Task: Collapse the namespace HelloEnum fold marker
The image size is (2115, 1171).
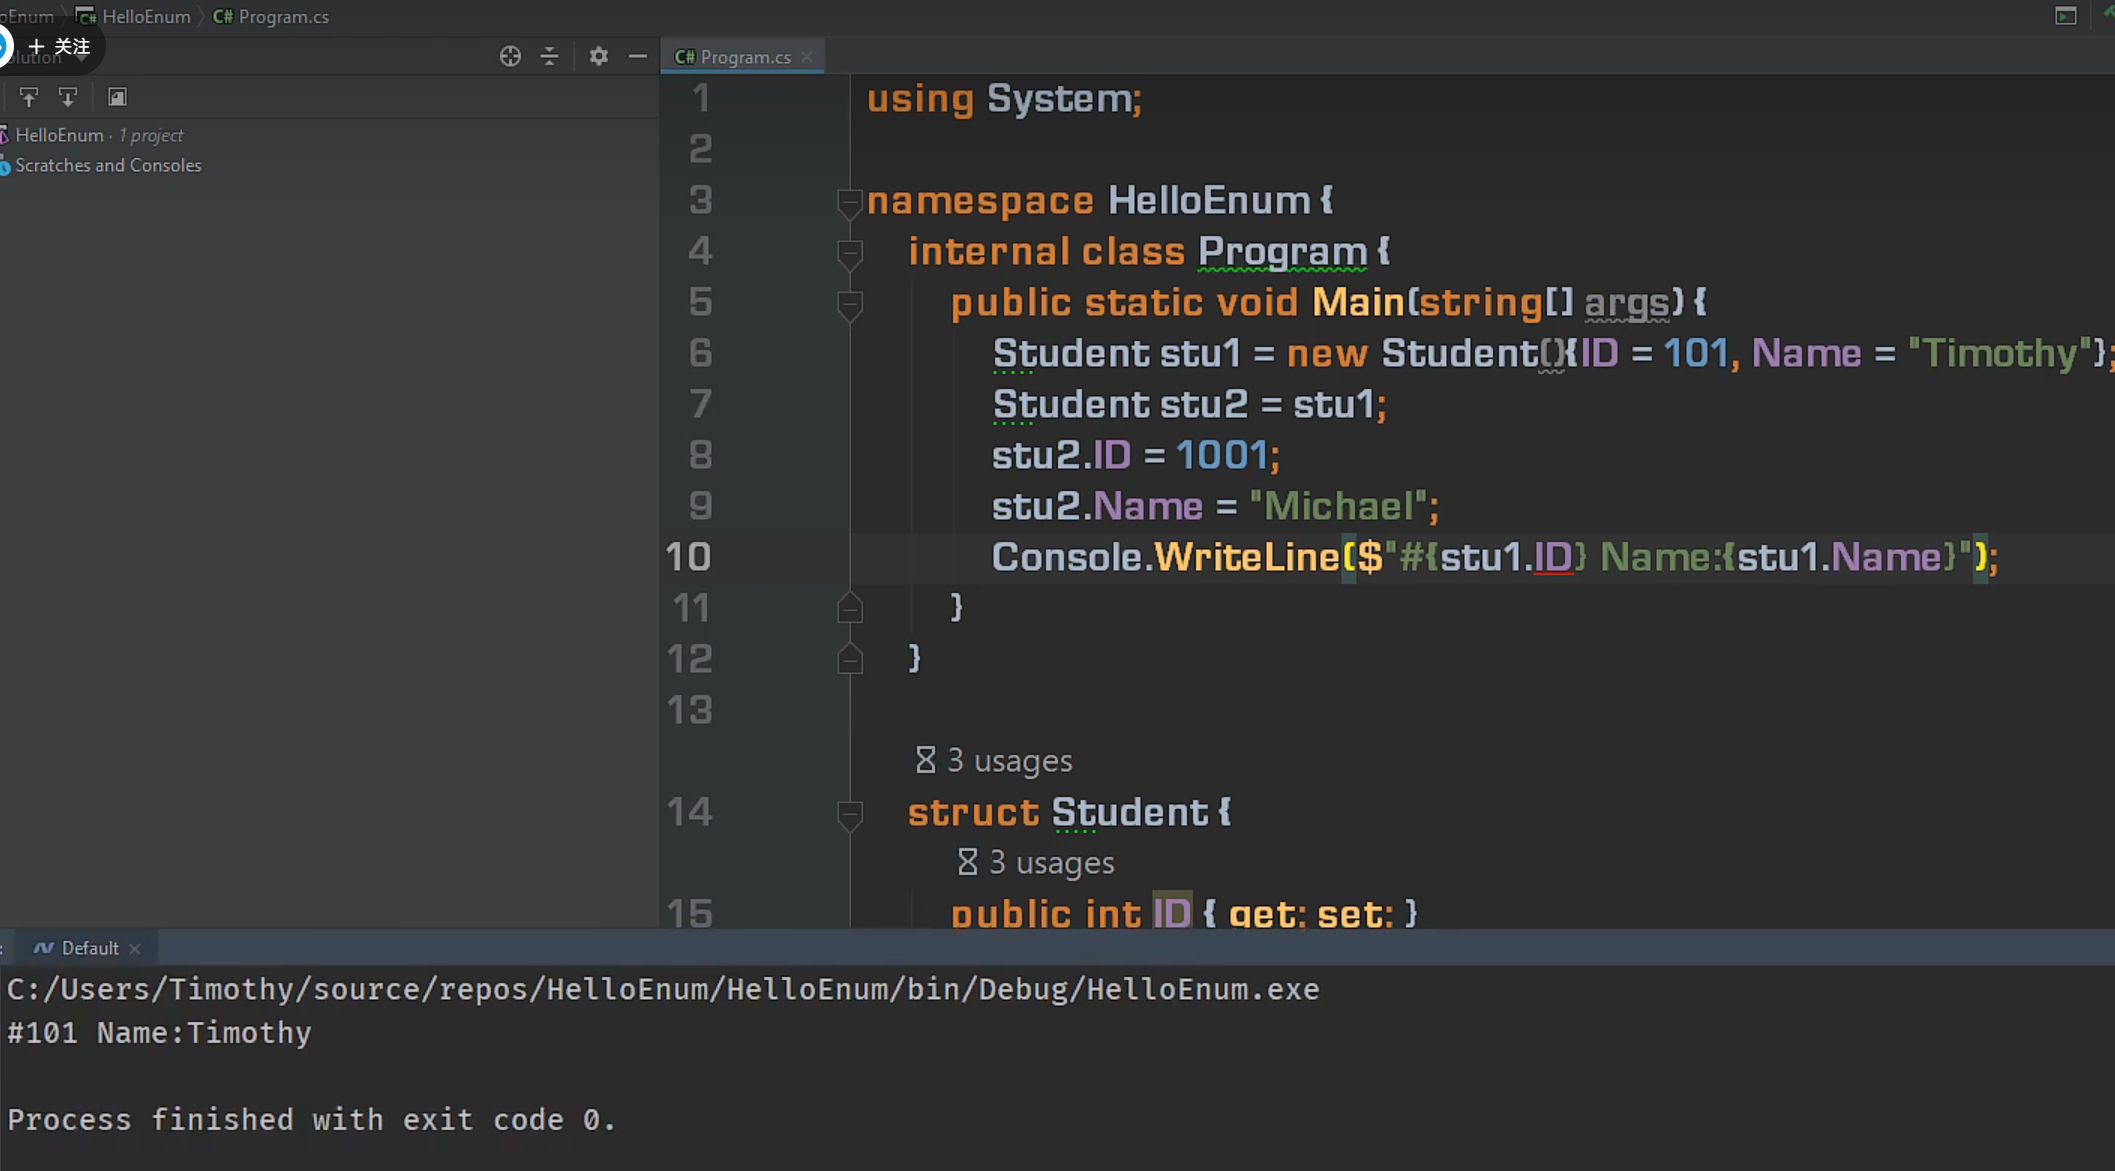Action: [849, 202]
